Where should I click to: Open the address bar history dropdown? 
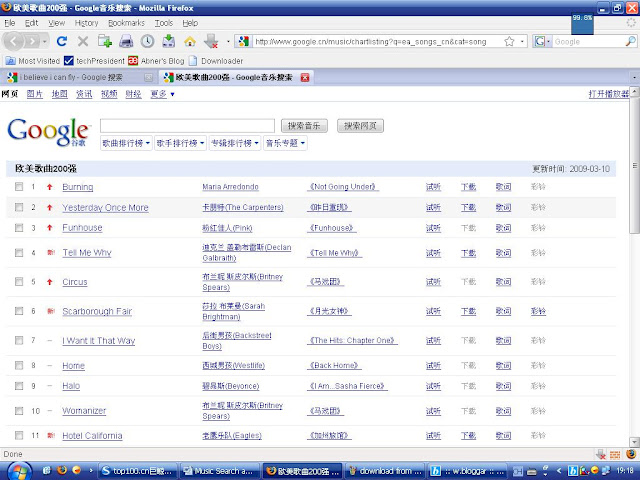522,41
